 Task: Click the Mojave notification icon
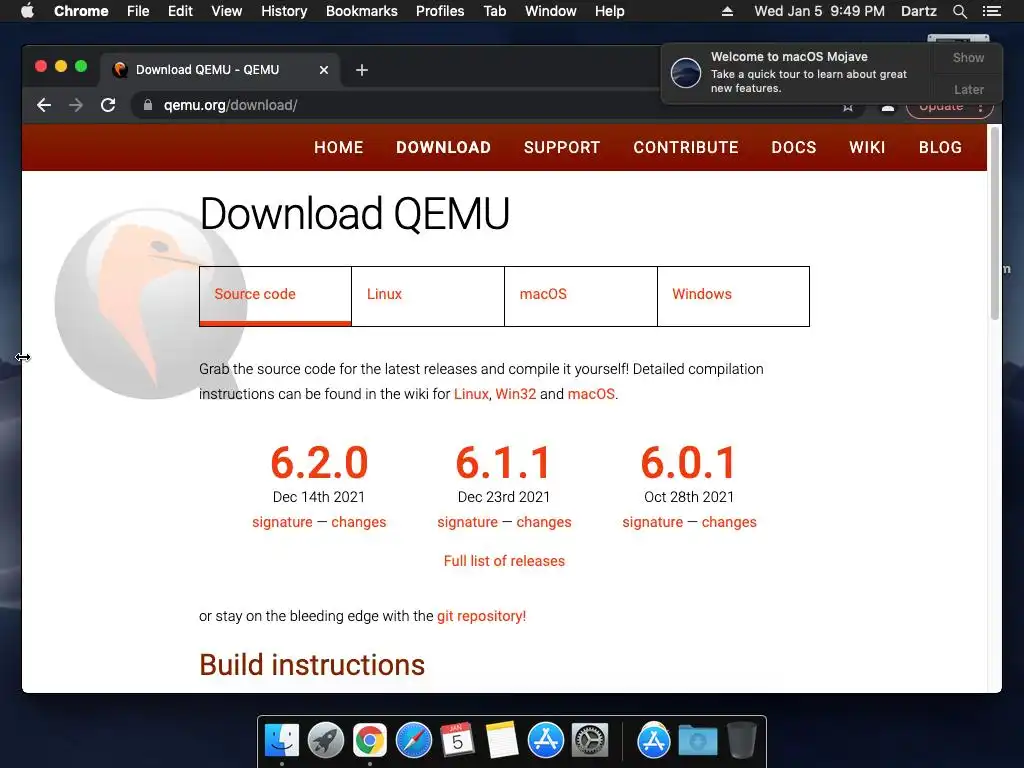tap(686, 72)
